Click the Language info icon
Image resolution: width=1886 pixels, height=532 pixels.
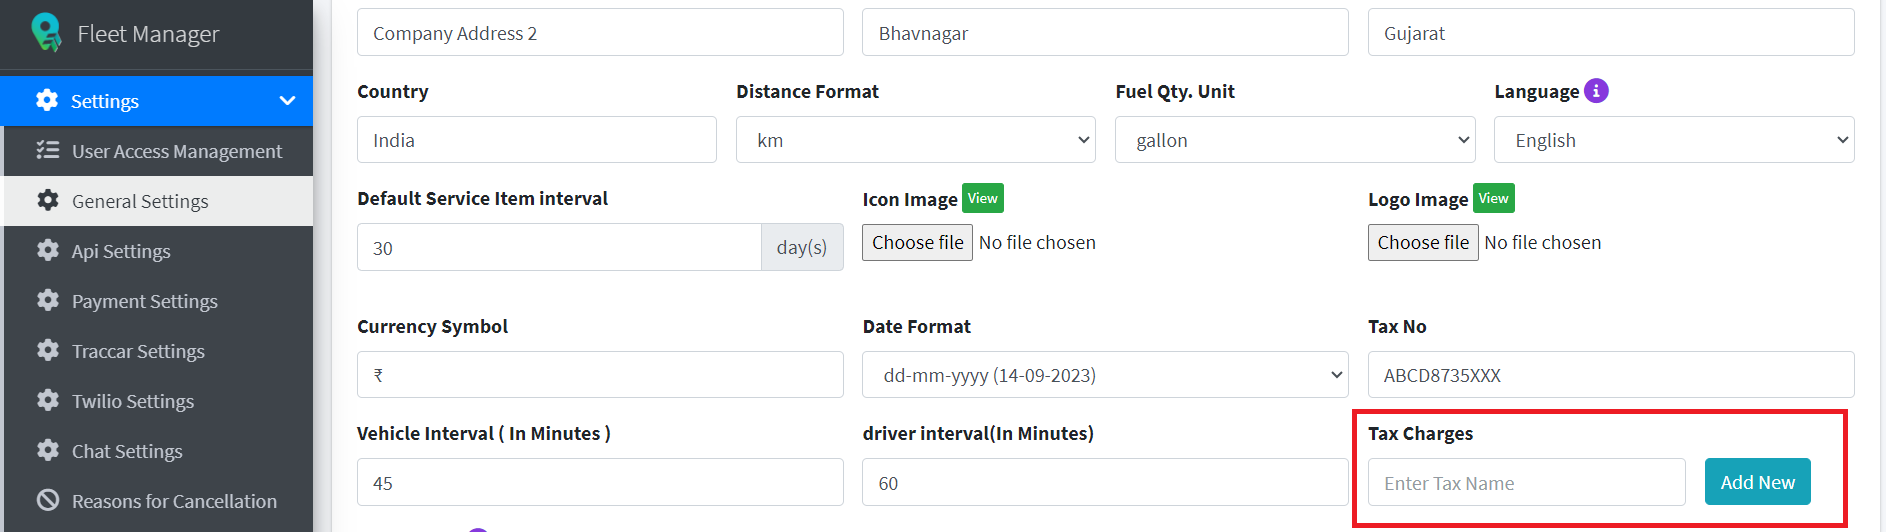tap(1596, 91)
